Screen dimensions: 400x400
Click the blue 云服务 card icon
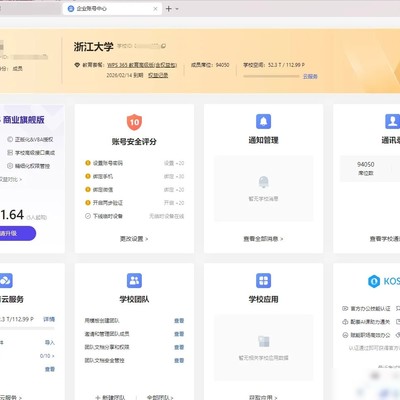tap(6, 280)
